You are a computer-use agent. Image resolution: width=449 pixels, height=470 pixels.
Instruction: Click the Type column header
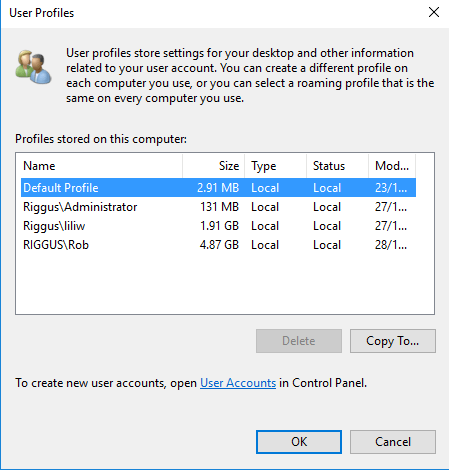(275, 166)
